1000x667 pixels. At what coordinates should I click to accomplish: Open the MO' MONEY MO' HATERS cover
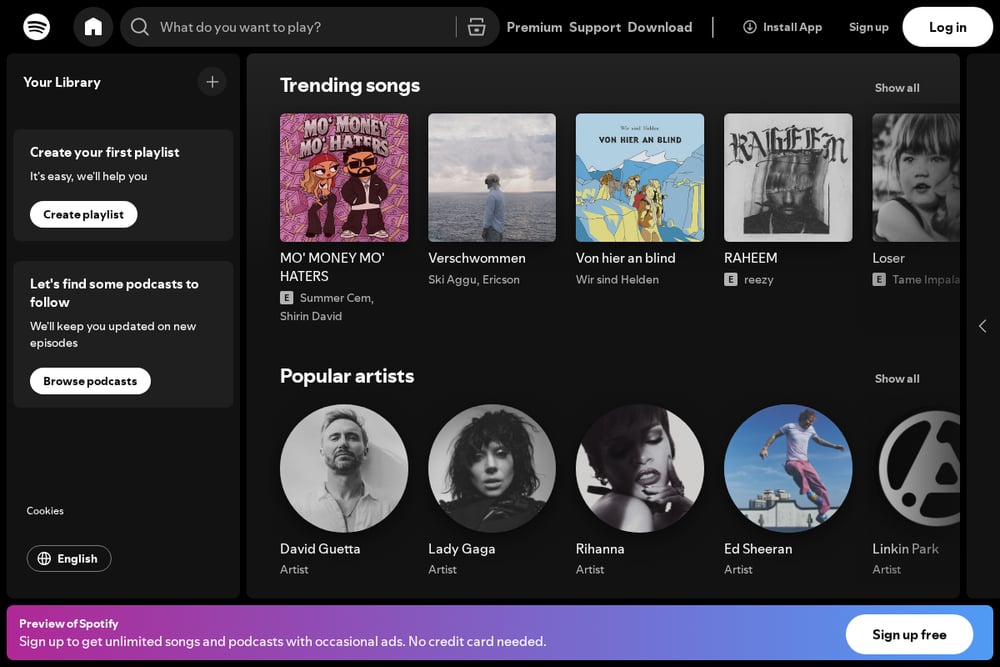344,177
